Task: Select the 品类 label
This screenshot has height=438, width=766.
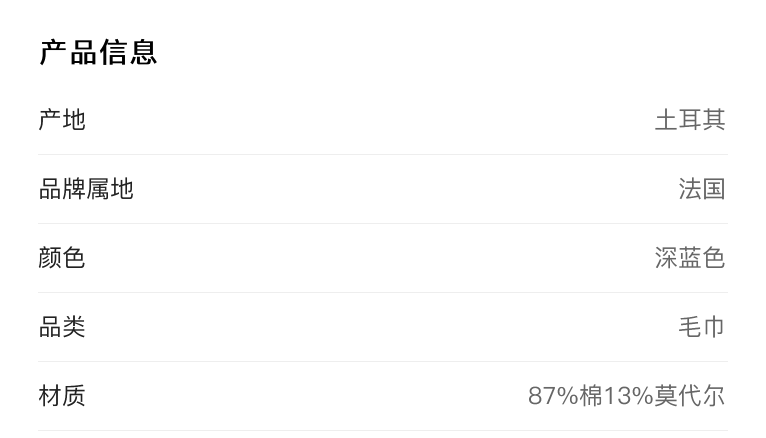Action: click(62, 327)
